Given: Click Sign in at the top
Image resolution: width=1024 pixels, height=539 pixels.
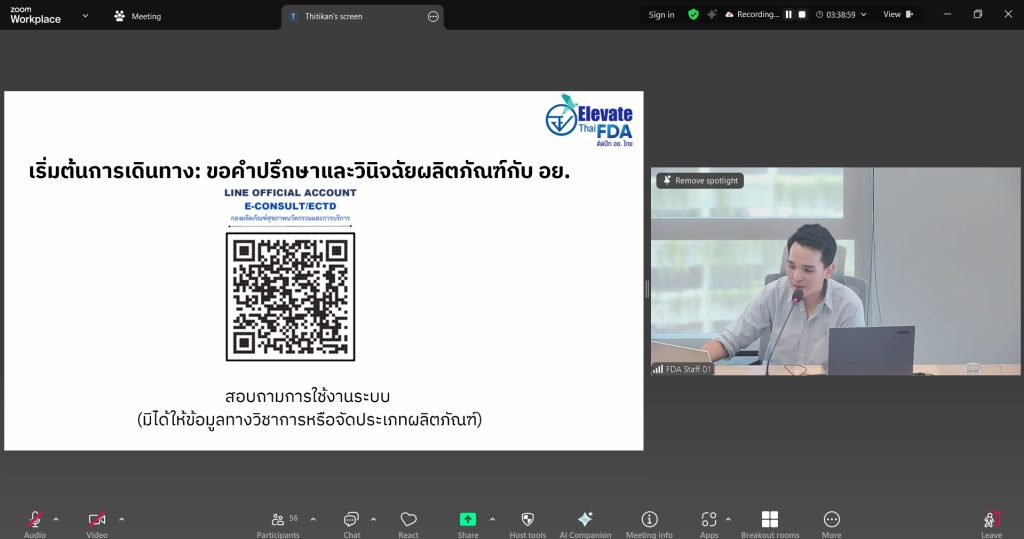Looking at the screenshot, I should click(661, 14).
